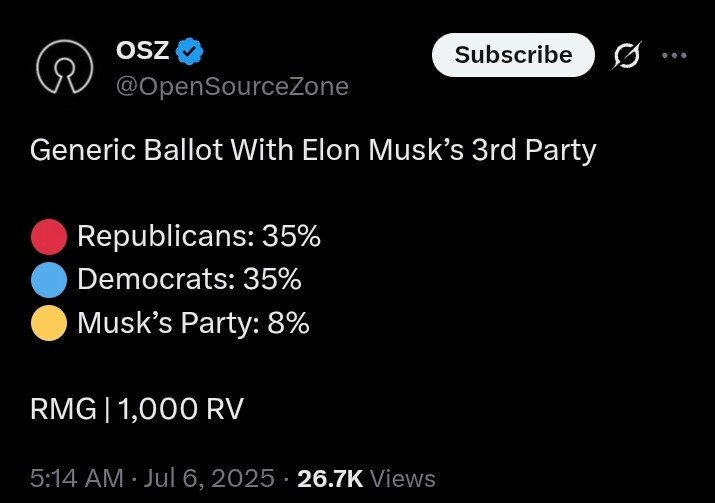This screenshot has height=503, width=715.
Task: Open the Grok slash-circle icon
Action: point(627,56)
